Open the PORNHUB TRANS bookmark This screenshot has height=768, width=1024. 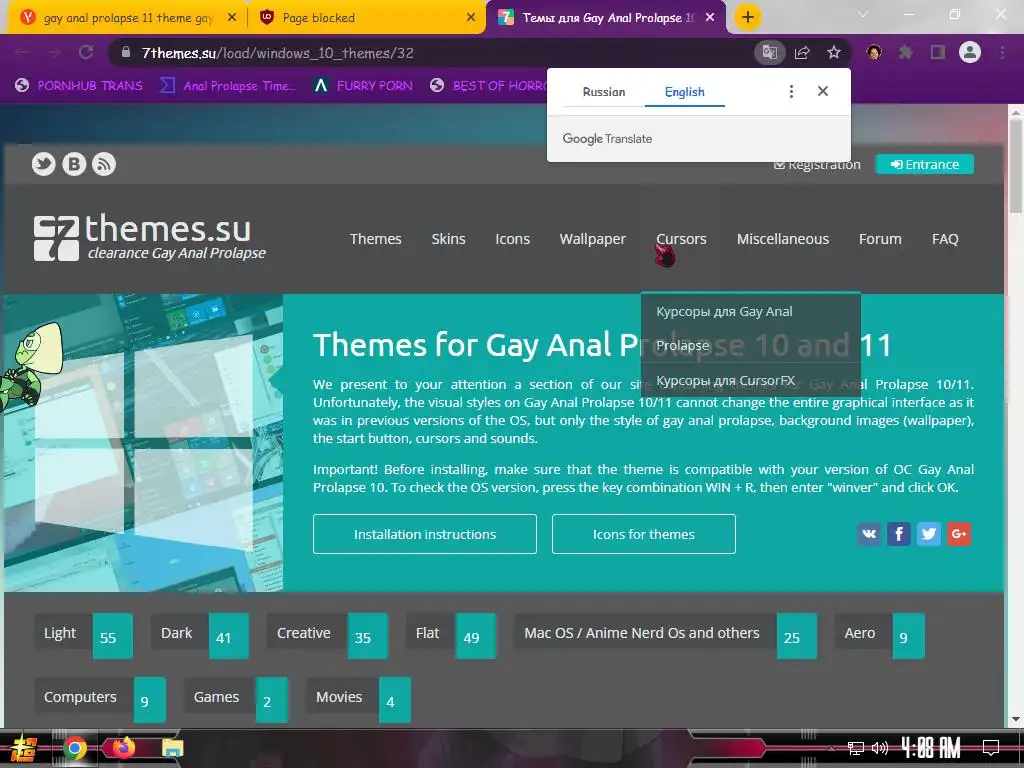(x=79, y=86)
